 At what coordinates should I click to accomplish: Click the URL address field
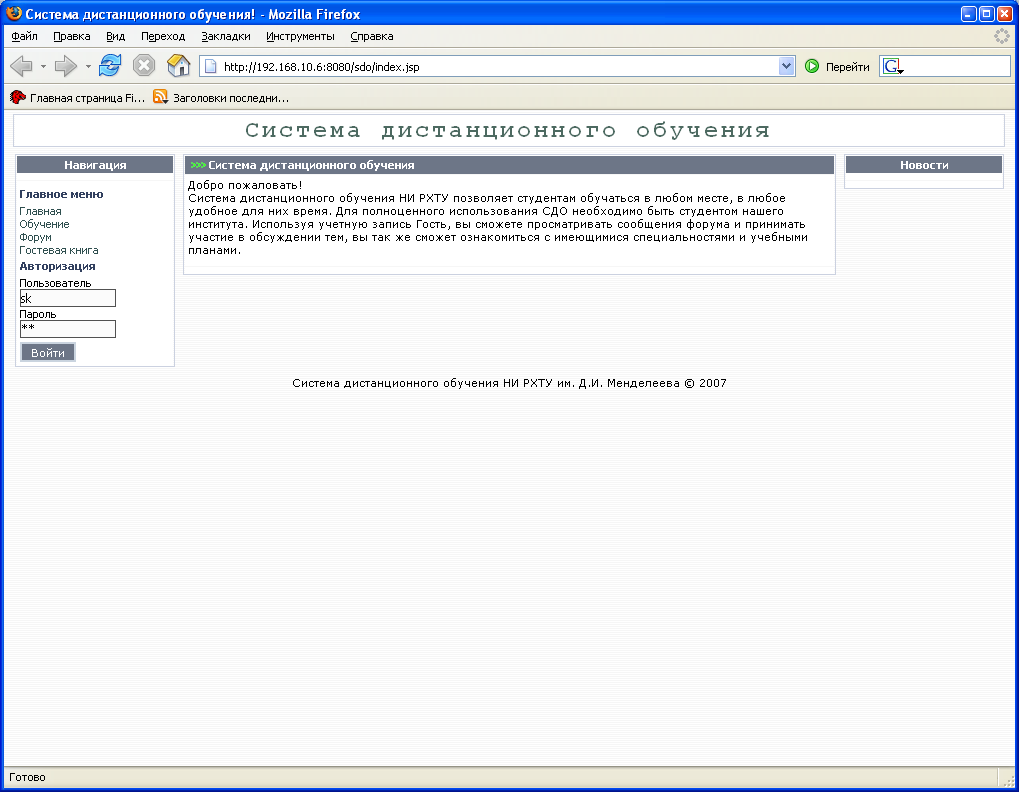coord(497,66)
